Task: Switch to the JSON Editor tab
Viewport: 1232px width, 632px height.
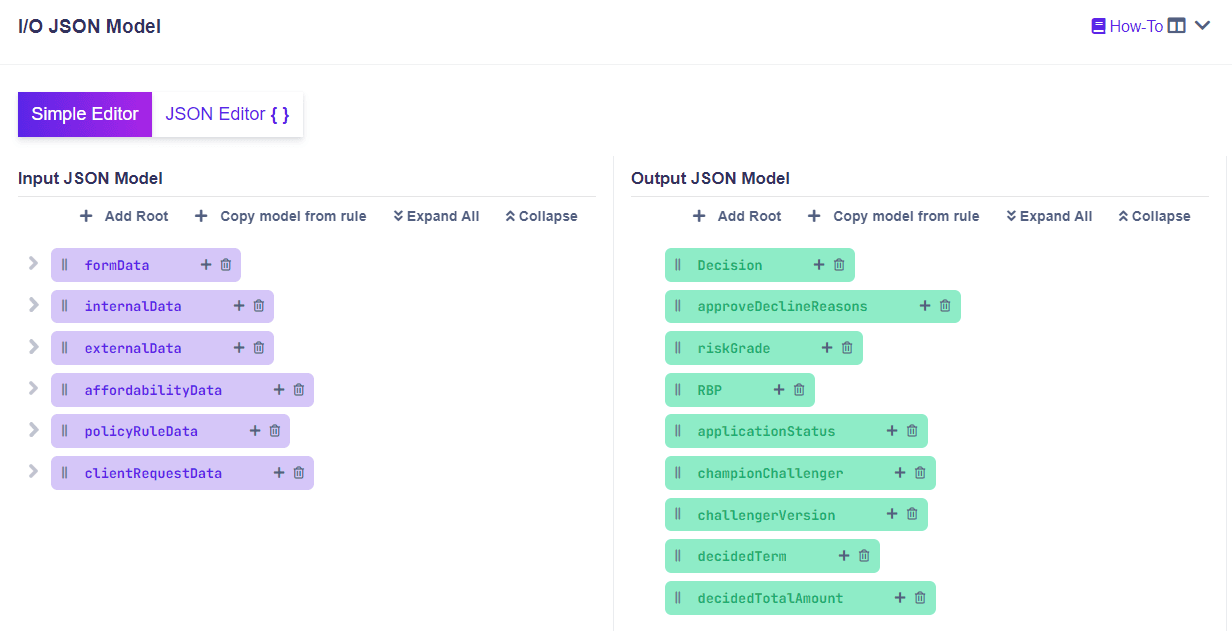Action: pos(227,114)
